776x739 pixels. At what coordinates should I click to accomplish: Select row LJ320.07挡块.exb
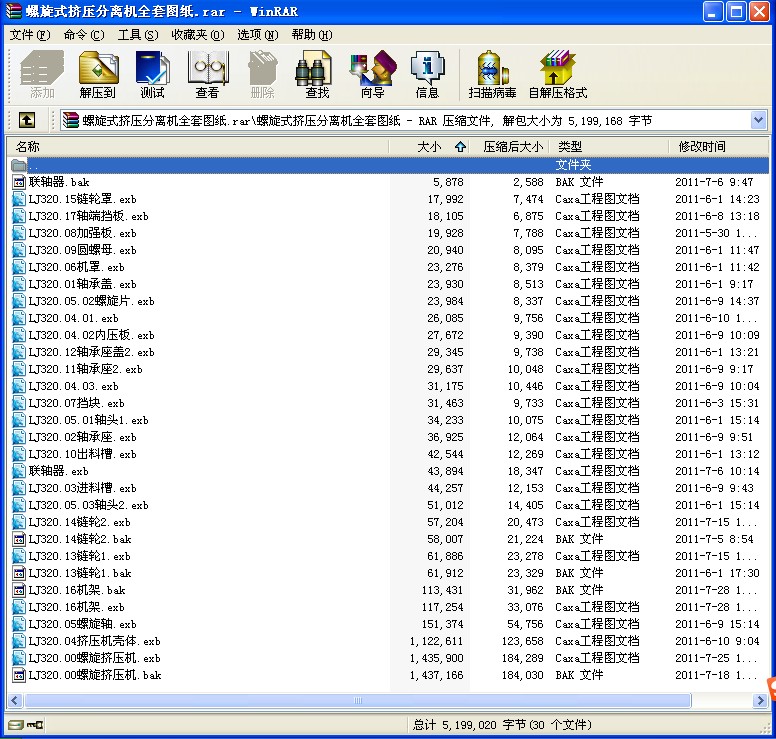point(390,403)
